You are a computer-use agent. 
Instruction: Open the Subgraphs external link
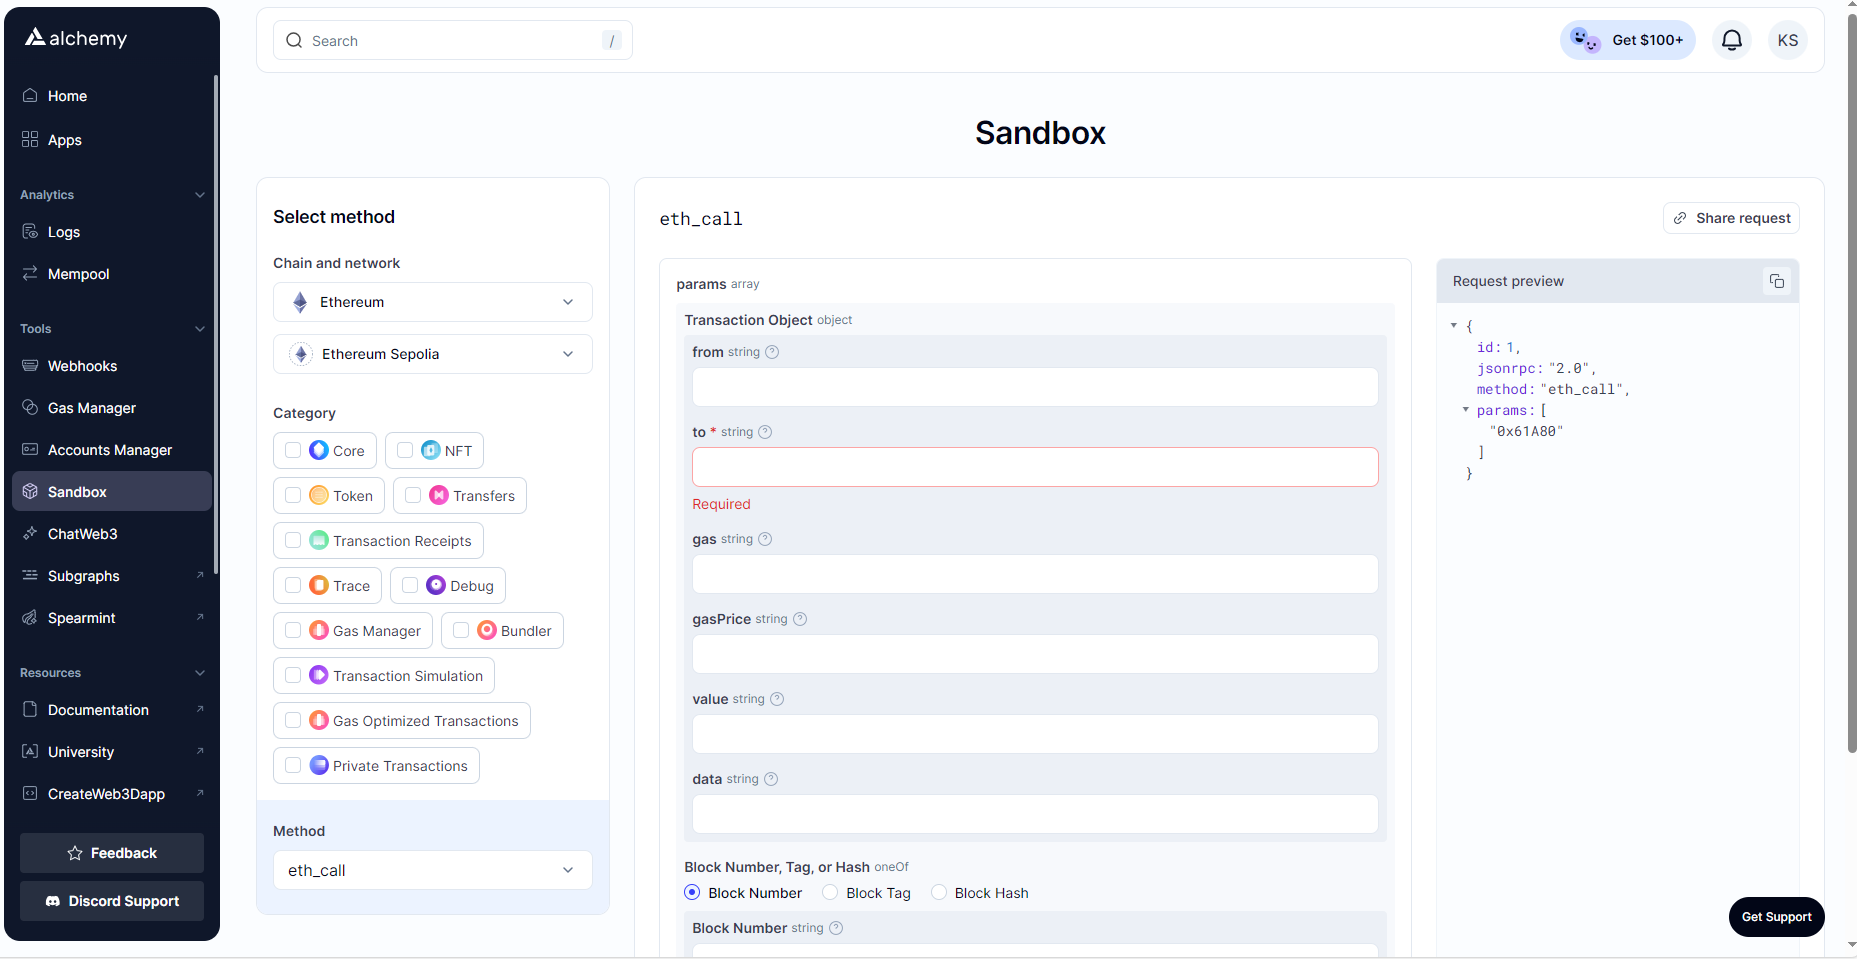click(112, 576)
